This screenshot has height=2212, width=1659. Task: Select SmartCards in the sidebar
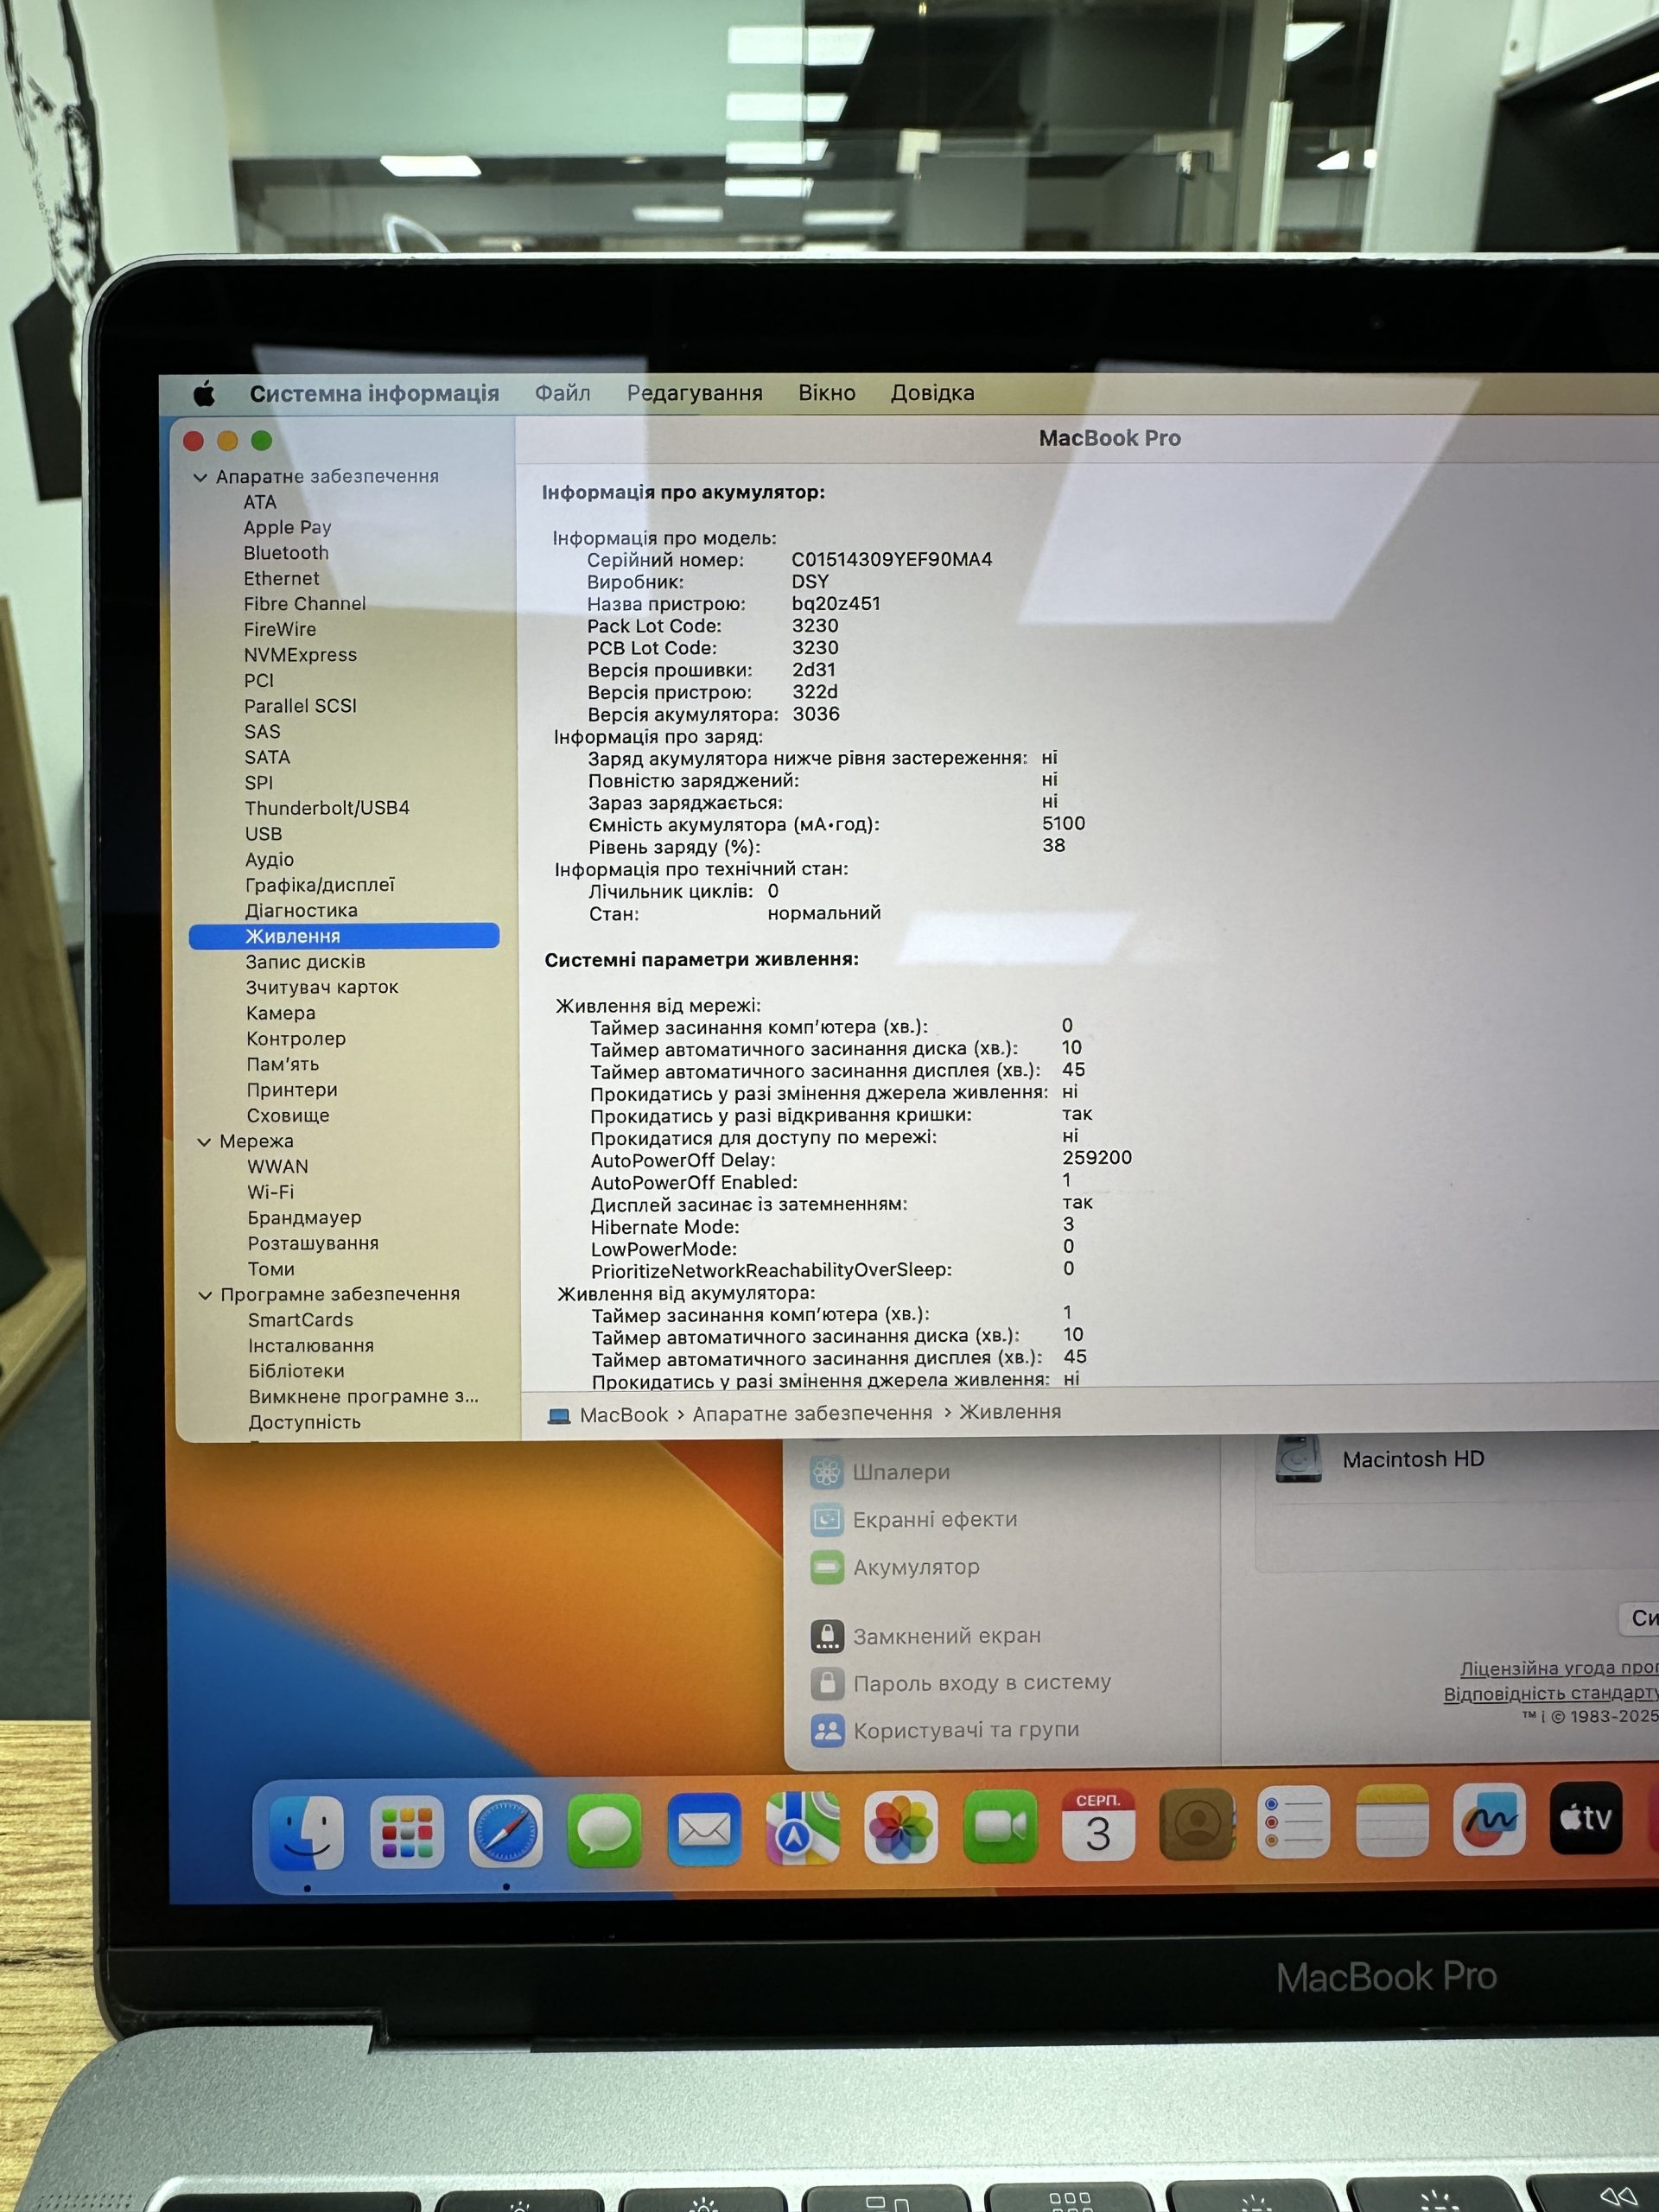pyautogui.click(x=300, y=1320)
